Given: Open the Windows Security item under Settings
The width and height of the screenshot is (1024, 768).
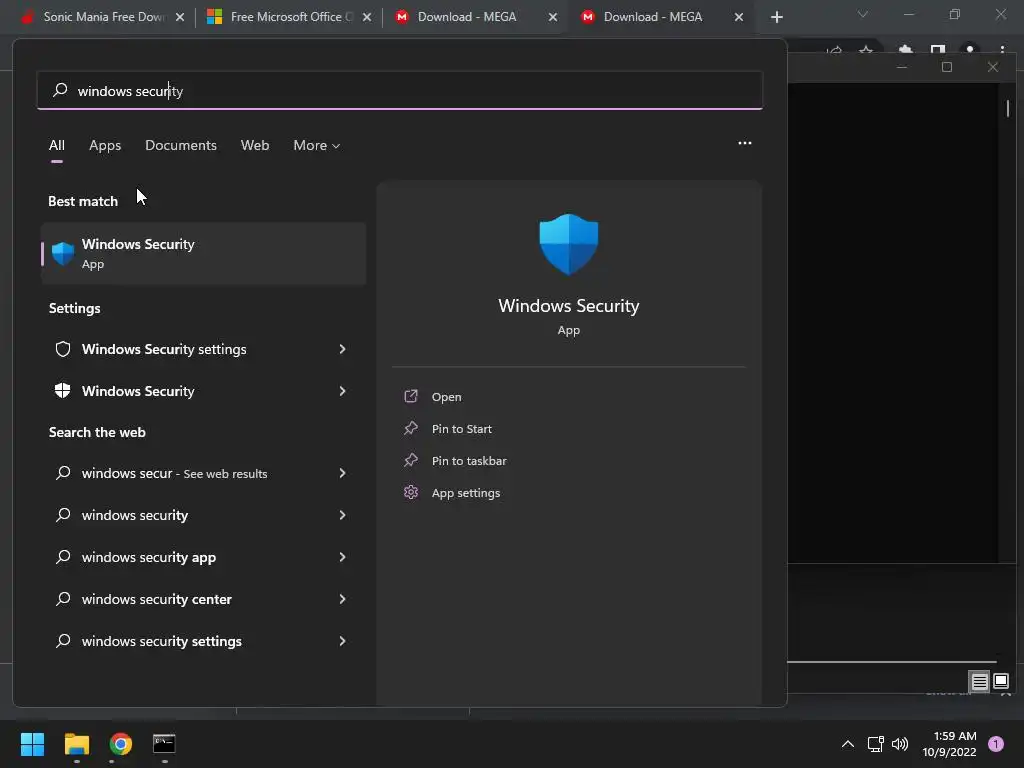Looking at the screenshot, I should 203,391.
